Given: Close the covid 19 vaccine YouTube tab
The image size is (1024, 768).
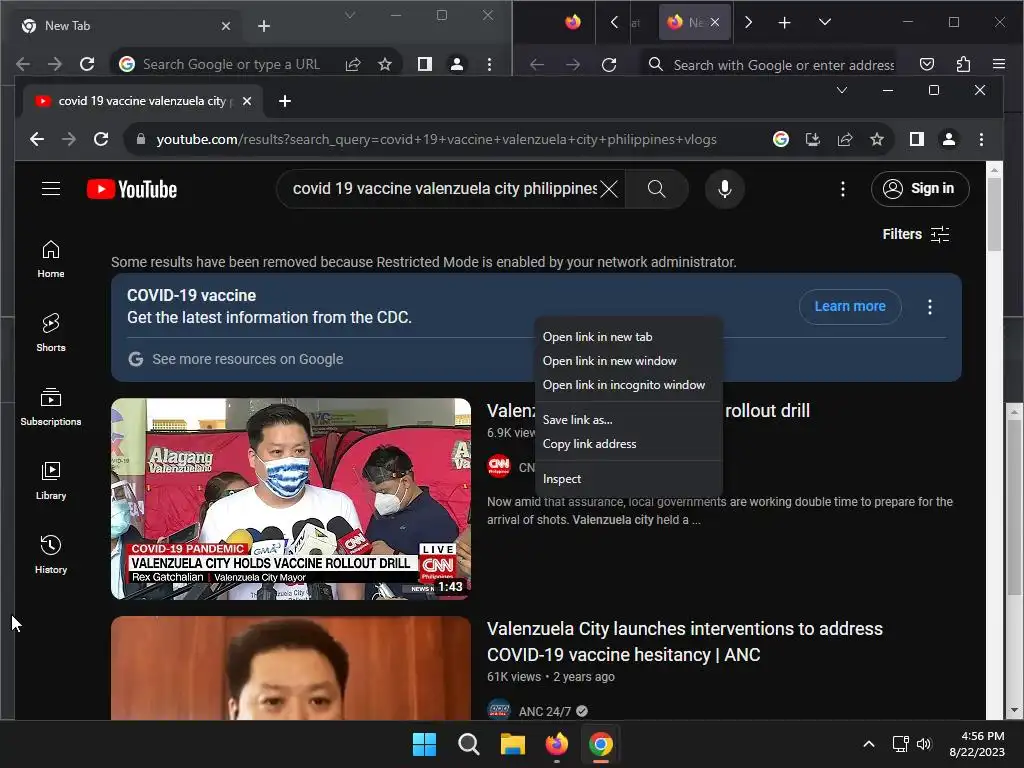Looking at the screenshot, I should 247,101.
